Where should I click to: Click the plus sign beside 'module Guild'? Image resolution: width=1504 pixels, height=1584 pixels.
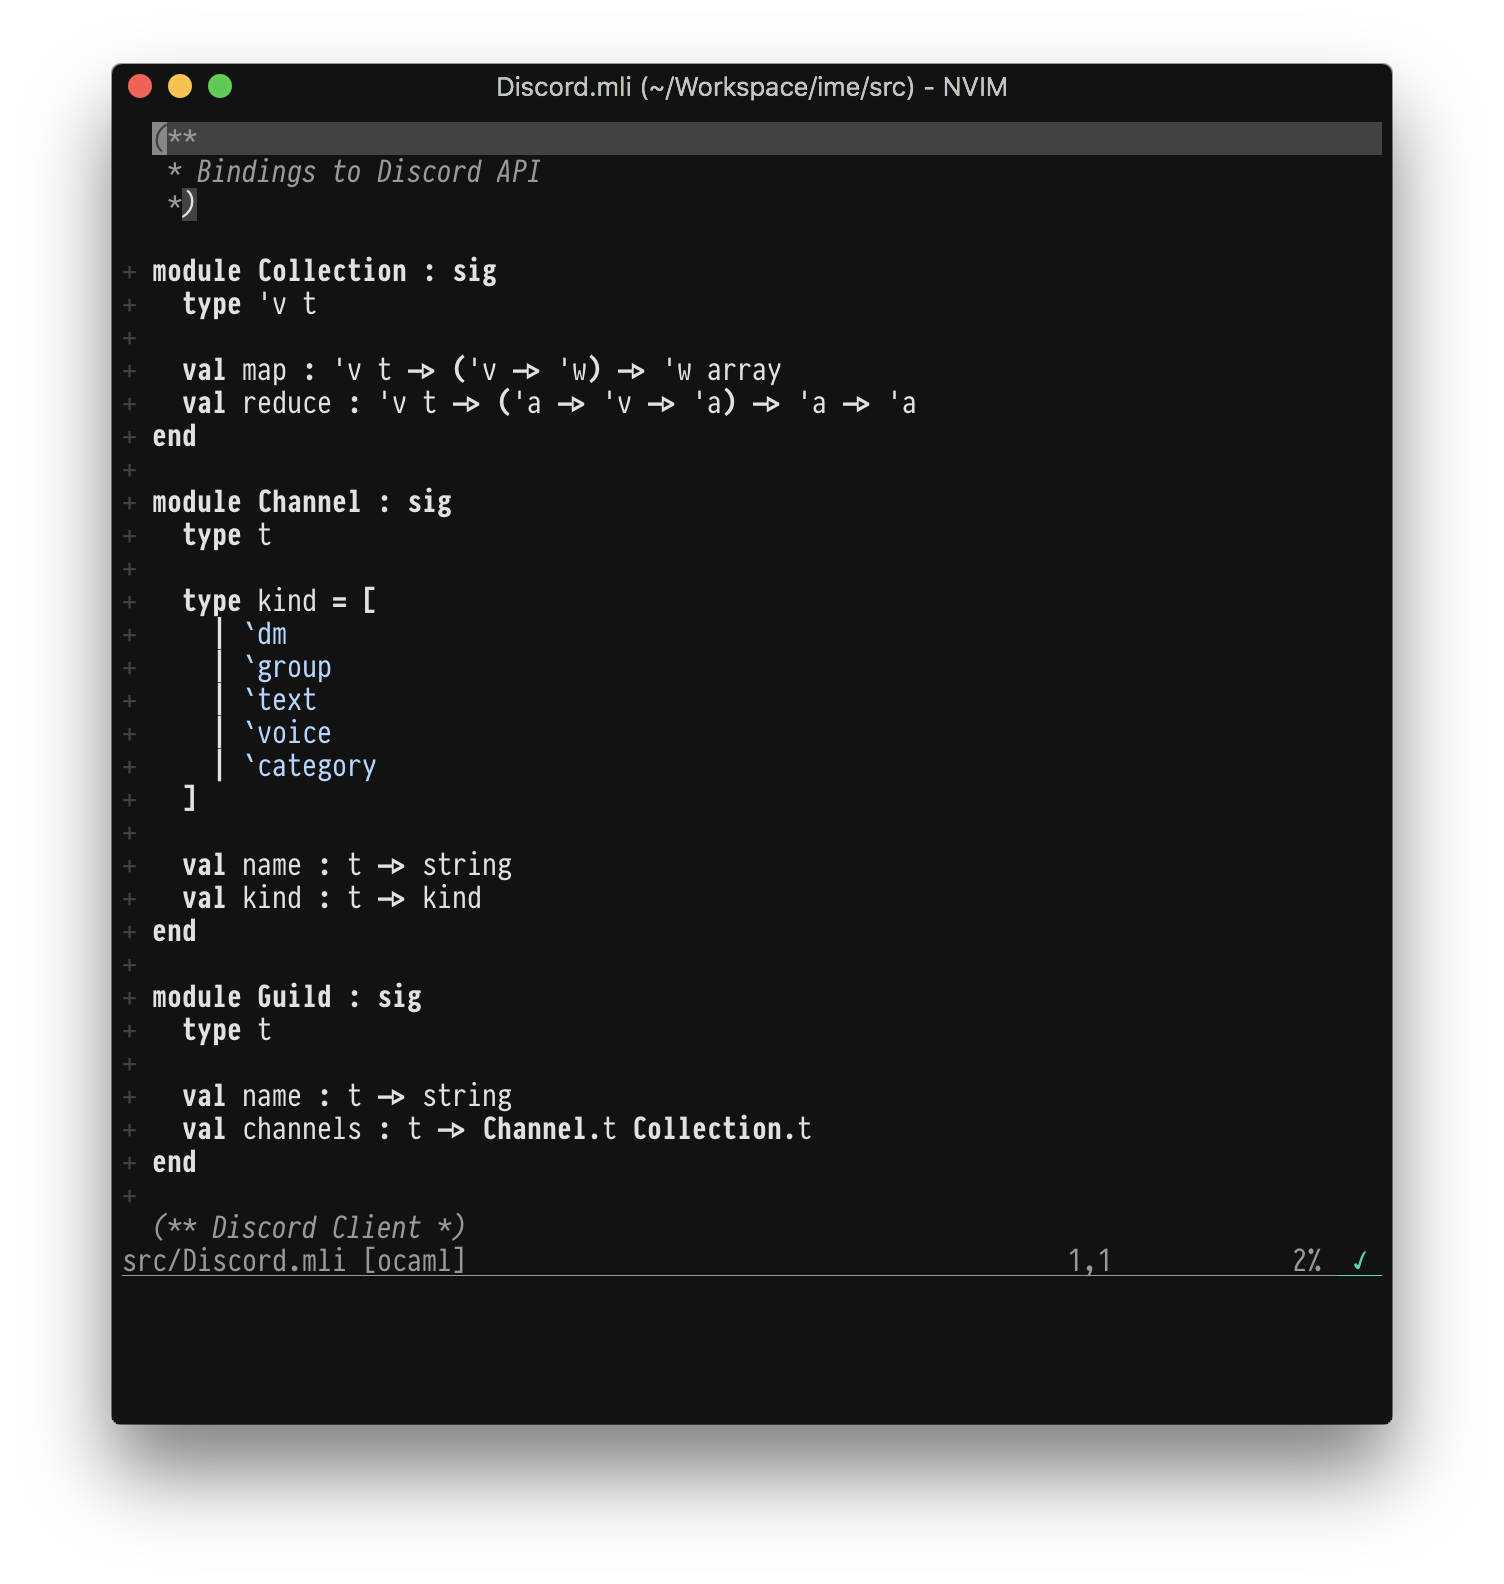coord(129,998)
